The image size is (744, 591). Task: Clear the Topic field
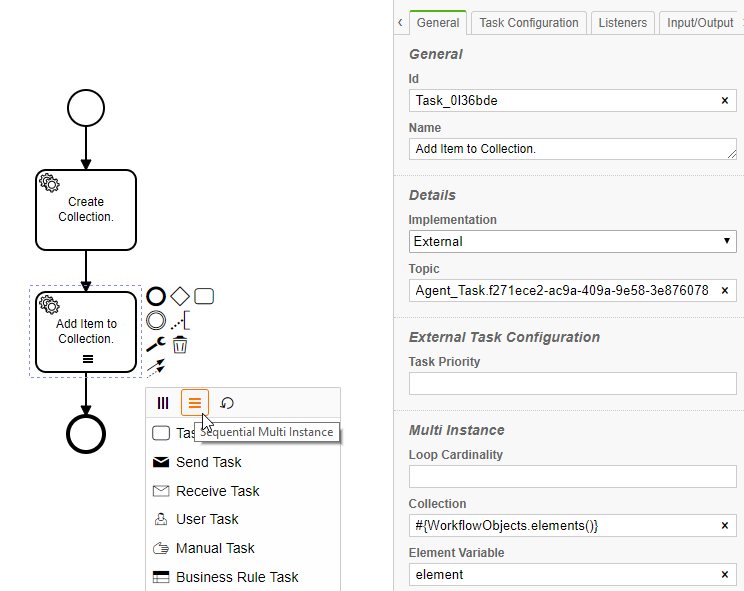tap(724, 291)
